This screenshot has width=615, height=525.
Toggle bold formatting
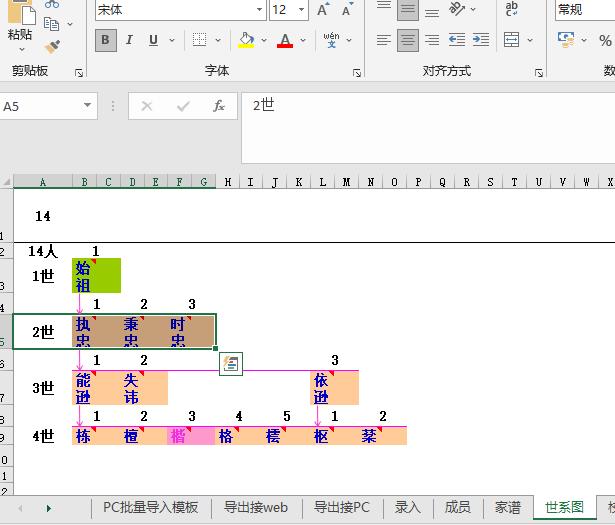click(105, 41)
